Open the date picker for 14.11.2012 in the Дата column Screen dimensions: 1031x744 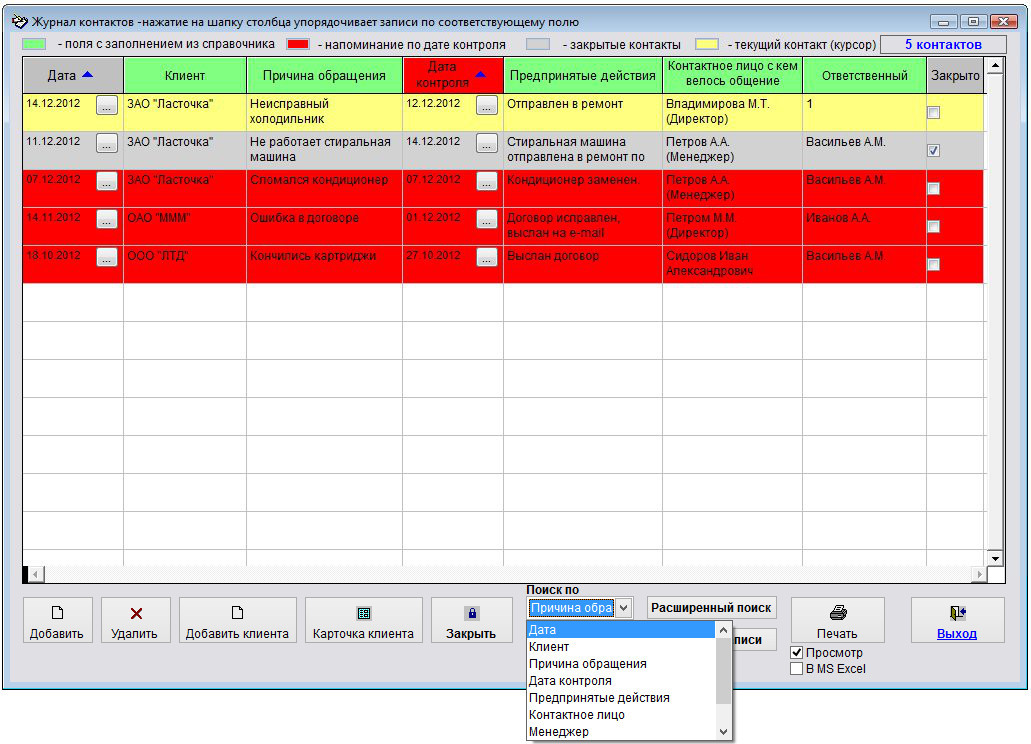107,220
